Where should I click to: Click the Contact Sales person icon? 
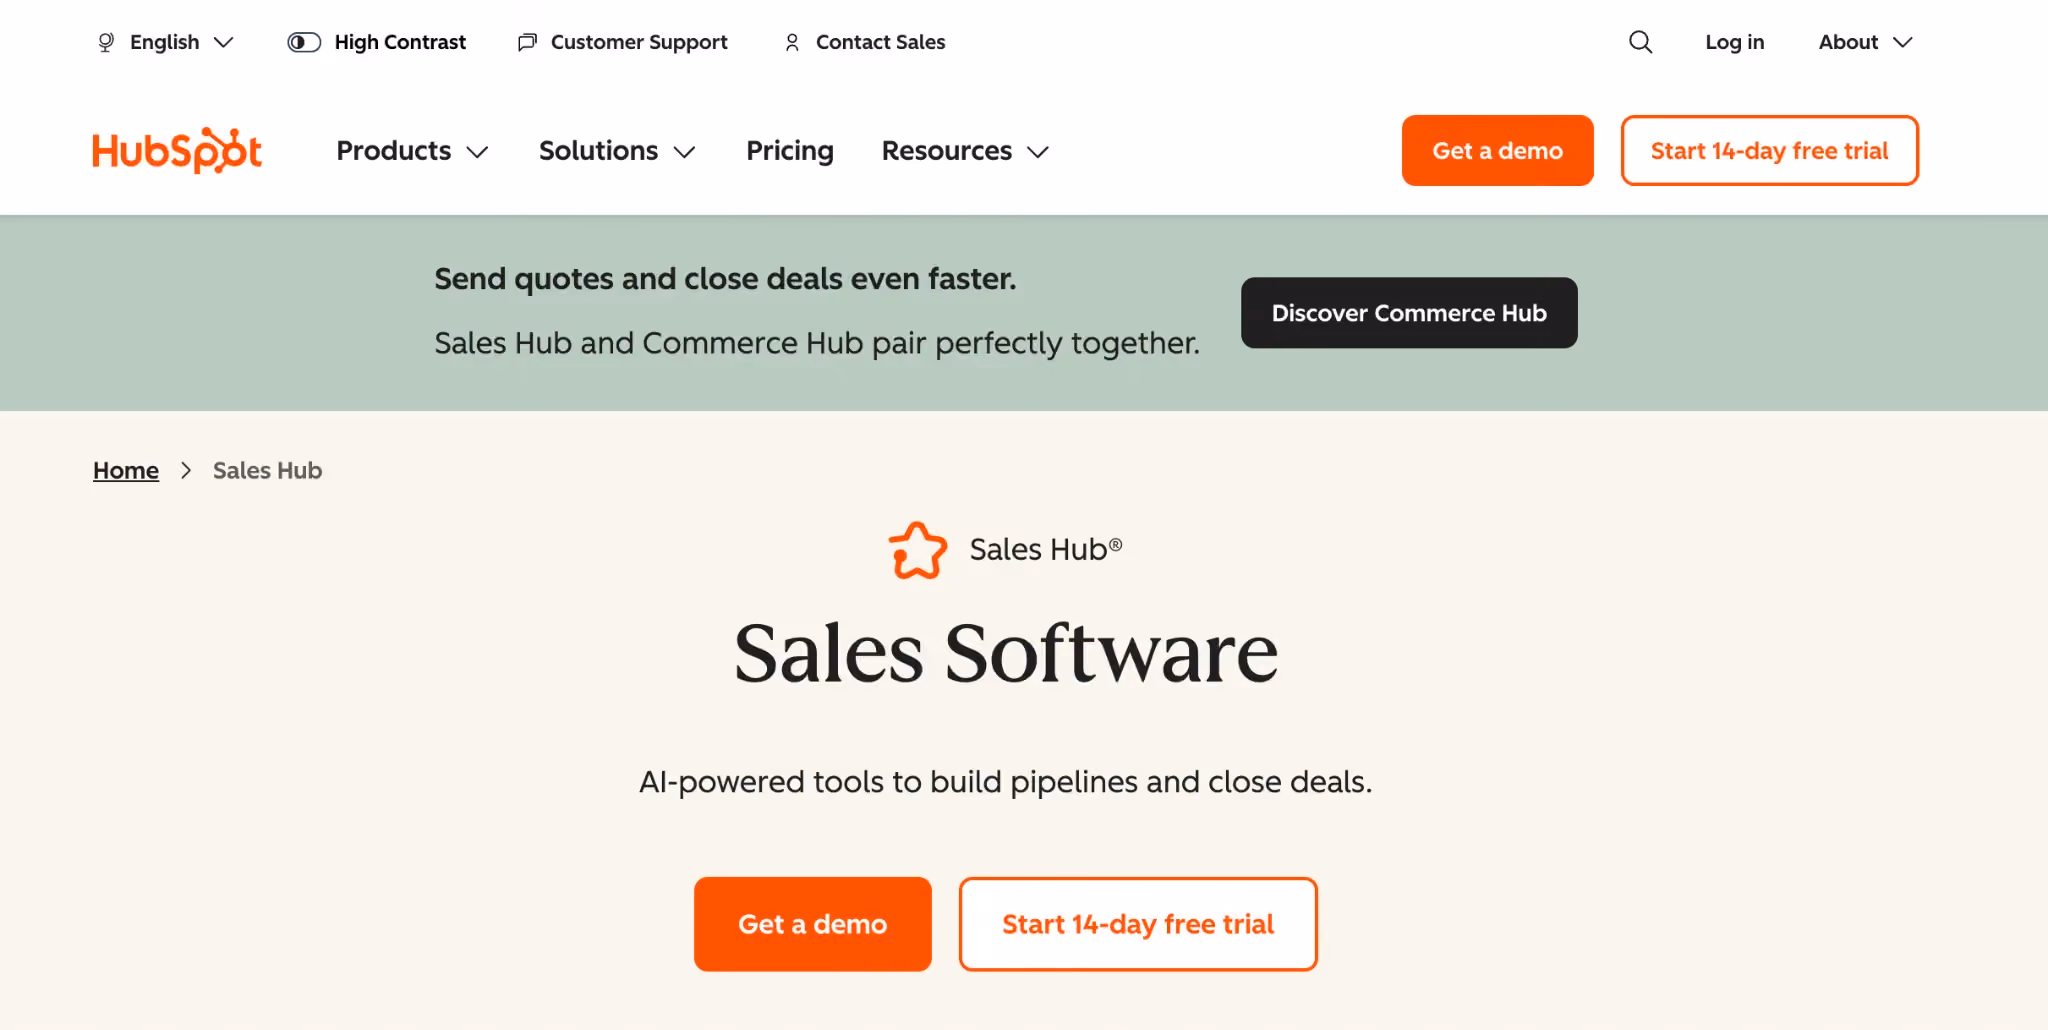point(792,42)
